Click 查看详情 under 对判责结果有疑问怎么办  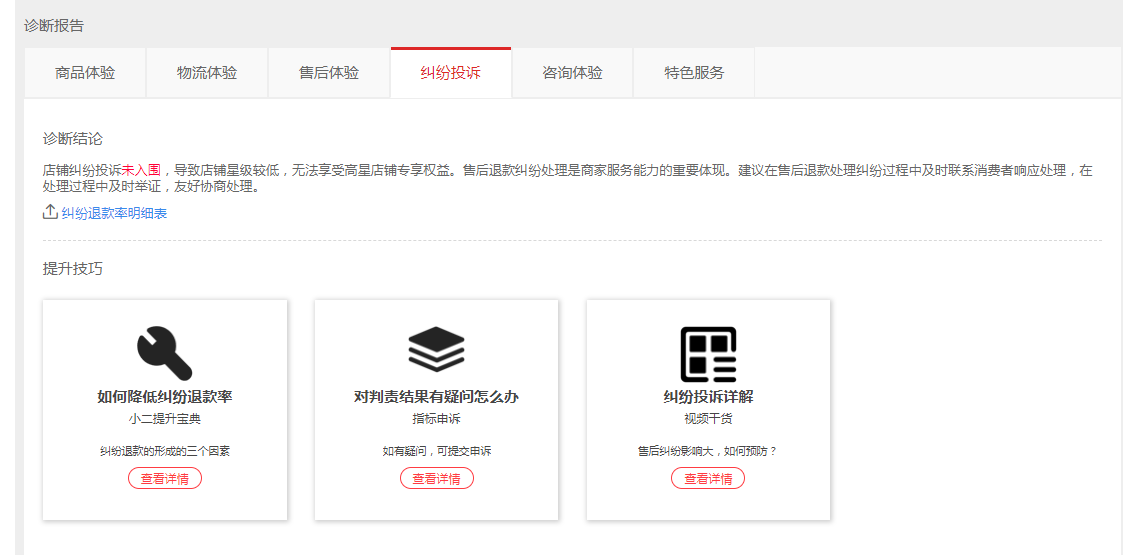tap(437, 479)
